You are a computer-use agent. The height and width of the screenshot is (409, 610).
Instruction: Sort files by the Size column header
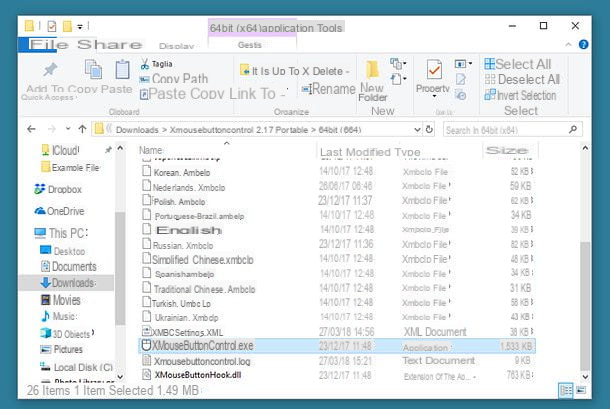tap(507, 150)
